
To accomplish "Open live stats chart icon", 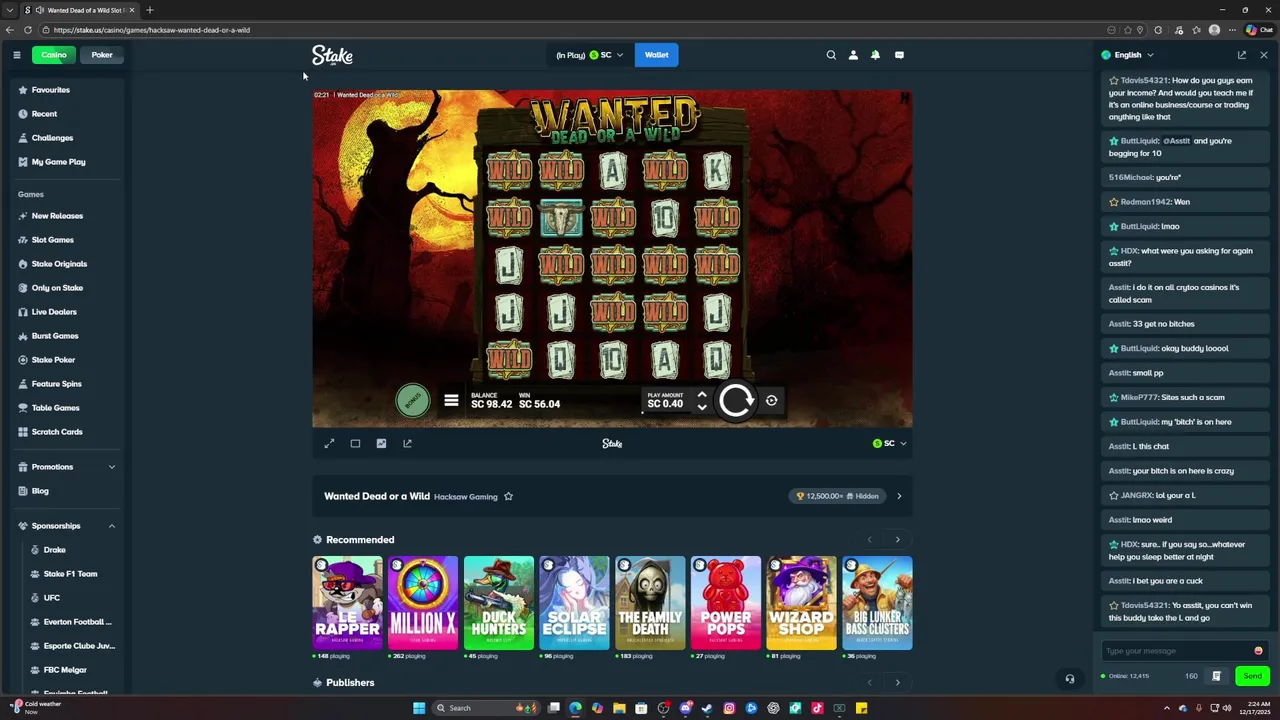I will coord(381,443).
